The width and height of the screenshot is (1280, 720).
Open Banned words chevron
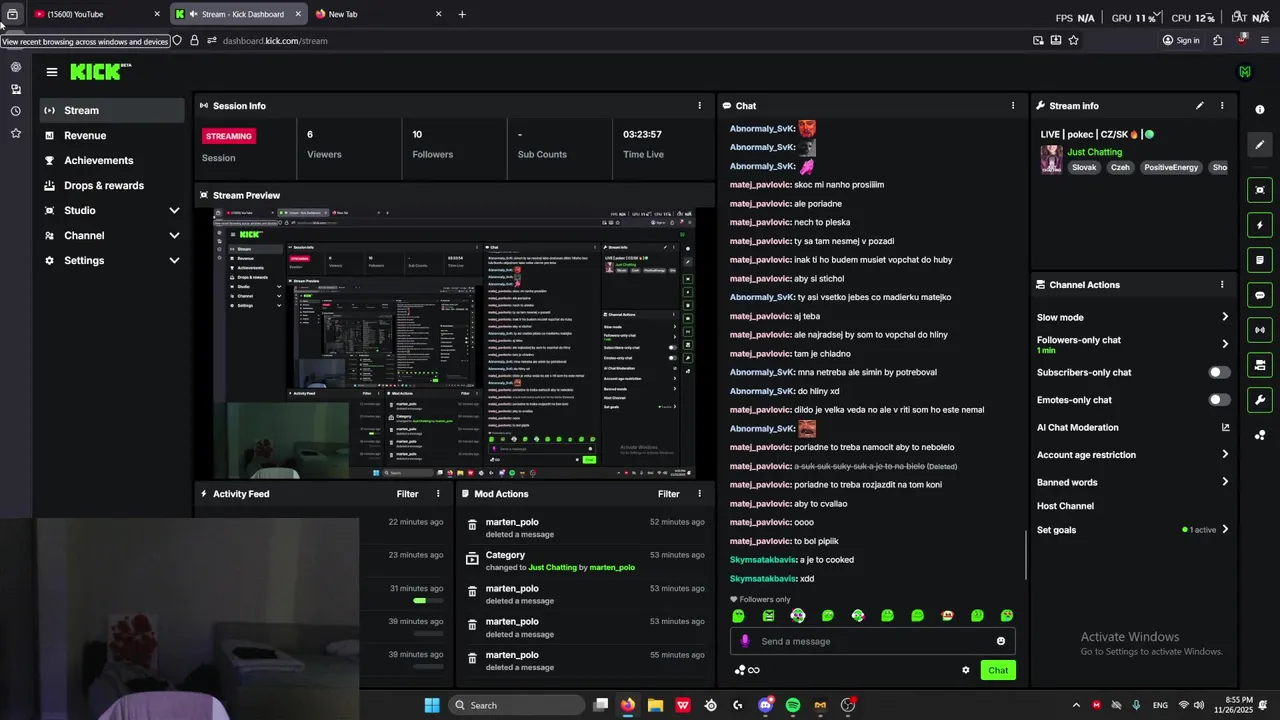pos(1224,482)
